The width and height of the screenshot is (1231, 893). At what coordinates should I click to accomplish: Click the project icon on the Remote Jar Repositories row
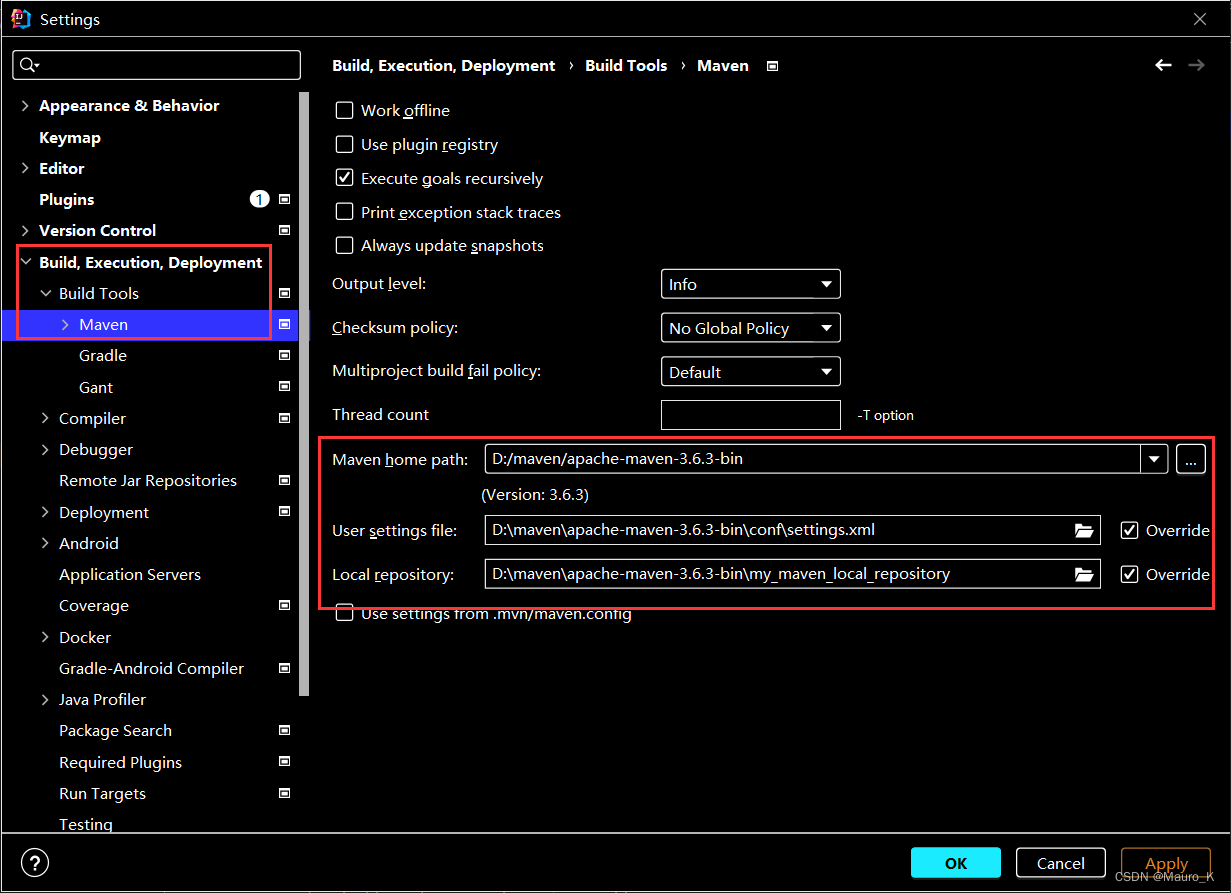[x=284, y=481]
